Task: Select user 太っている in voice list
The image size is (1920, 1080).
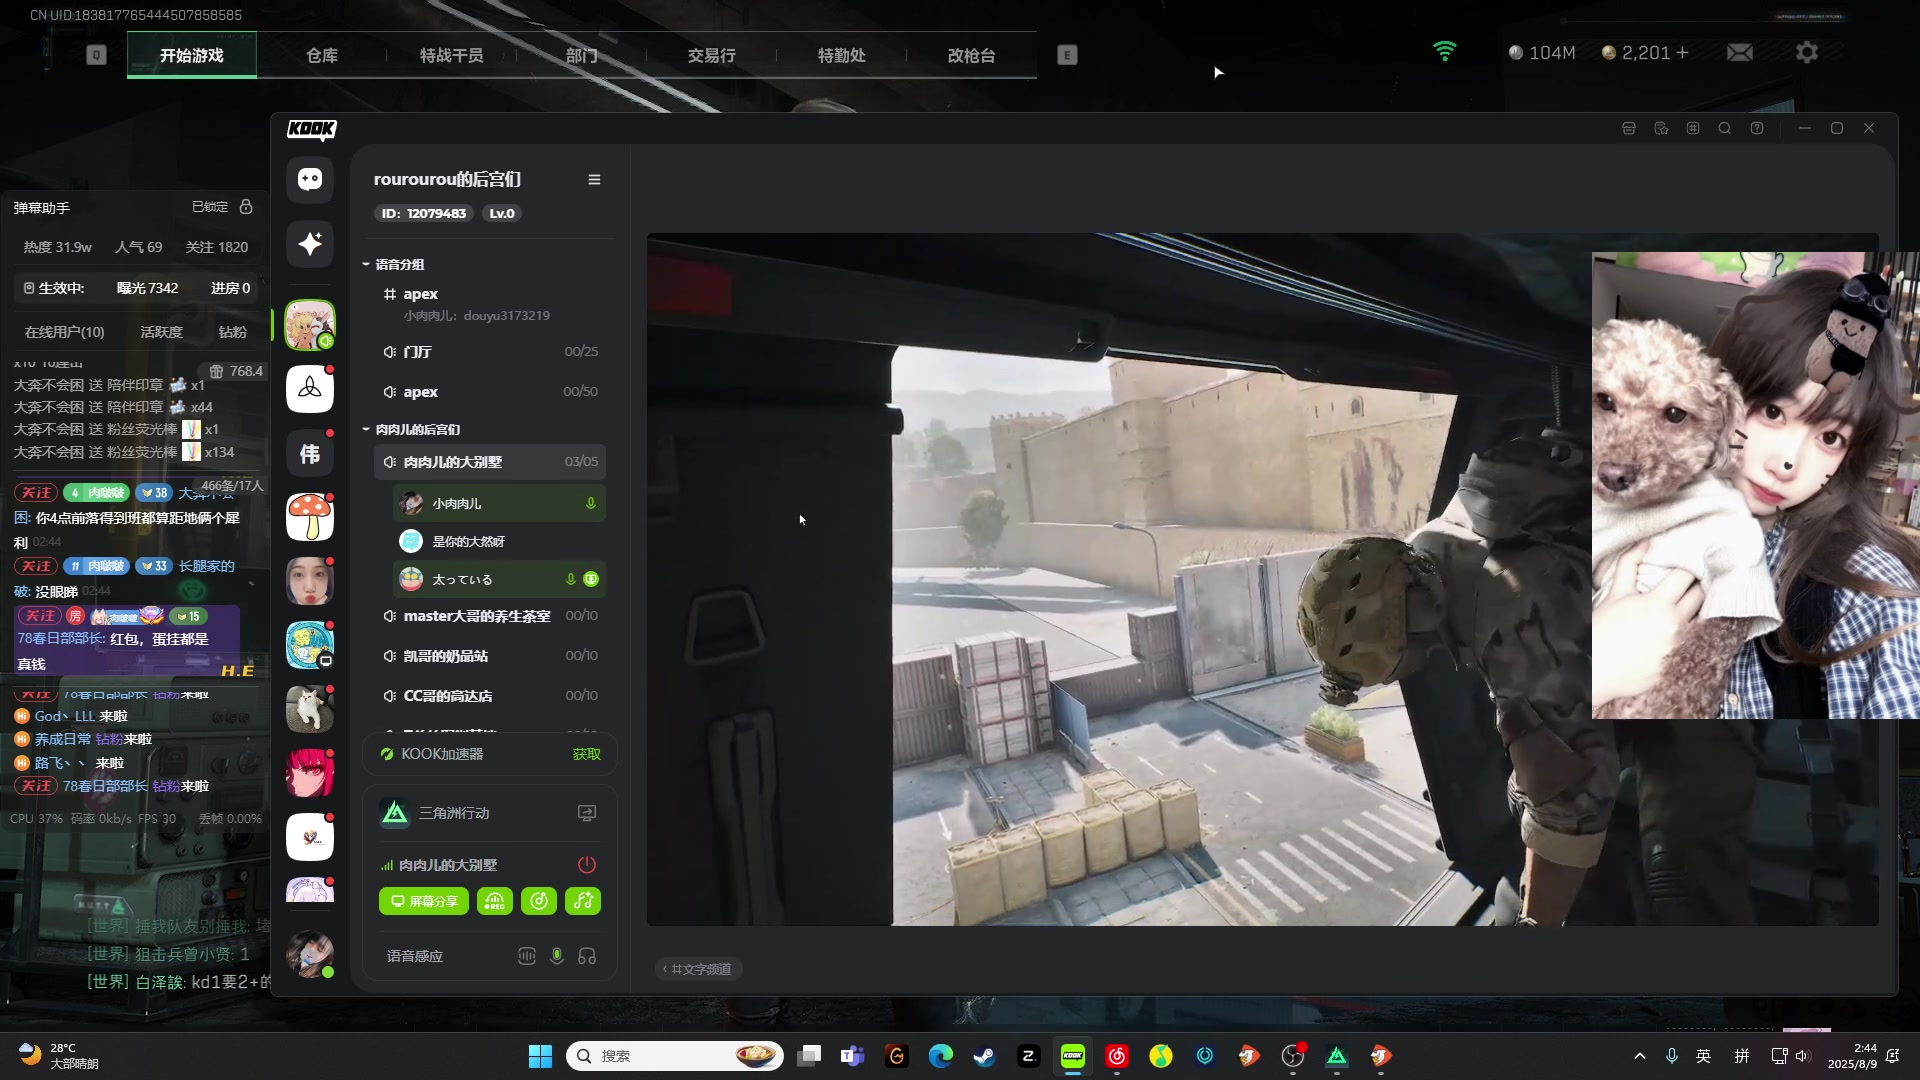Action: [x=500, y=580]
